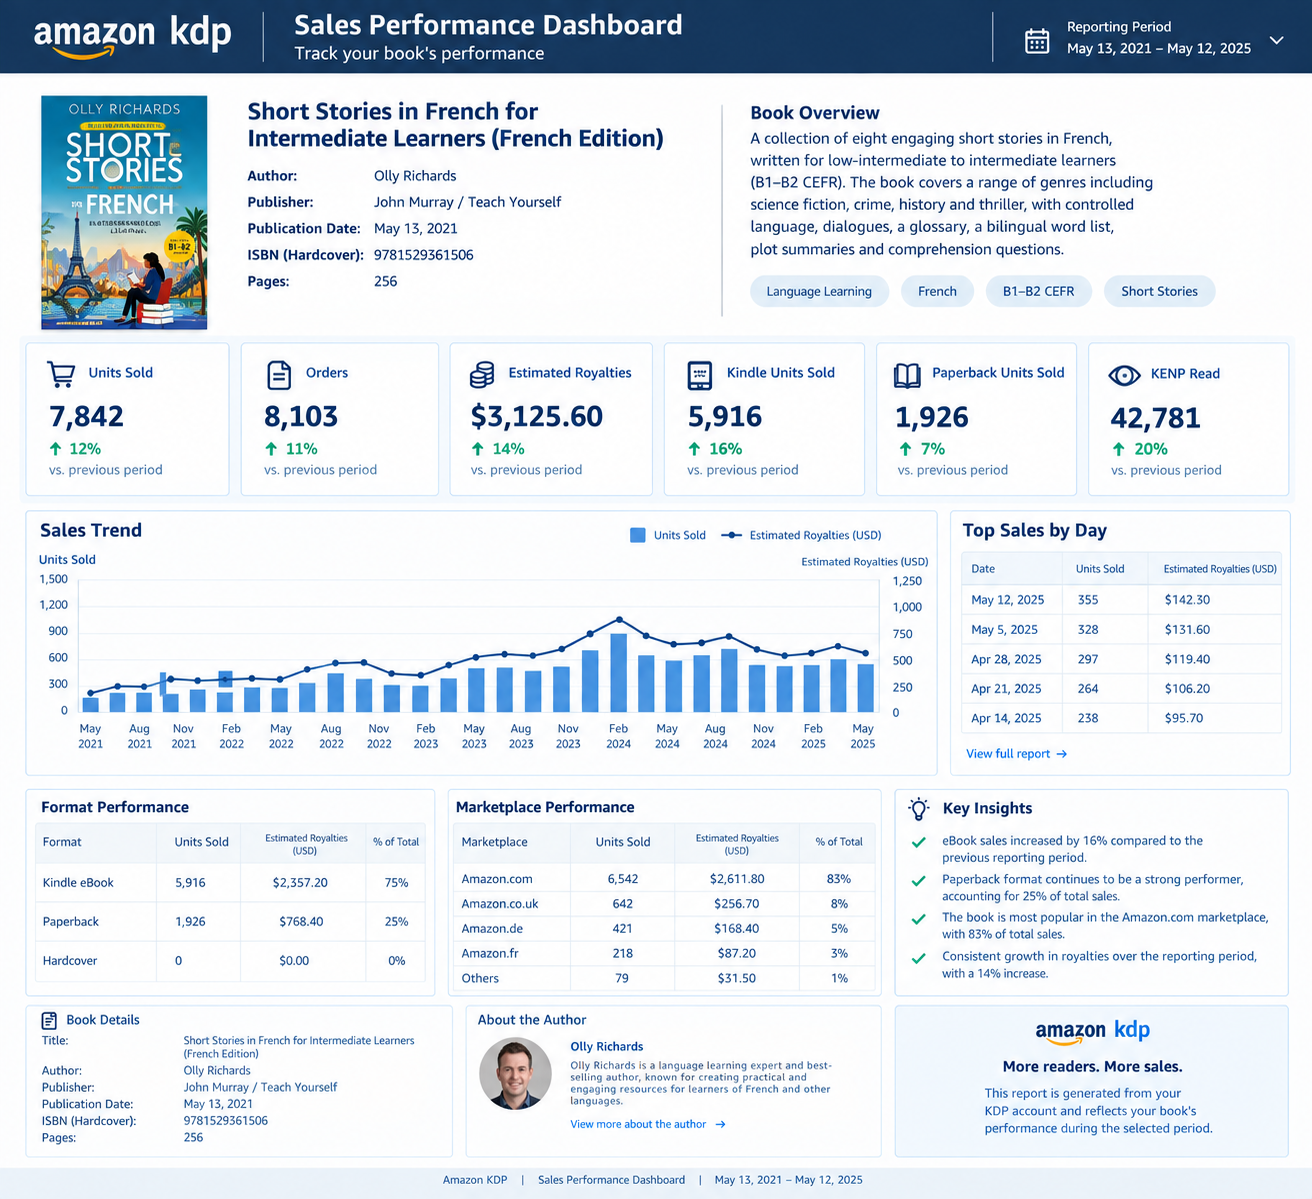This screenshot has height=1199, width=1312.
Task: Click the Amazon.de marketplace row
Action: (665, 929)
